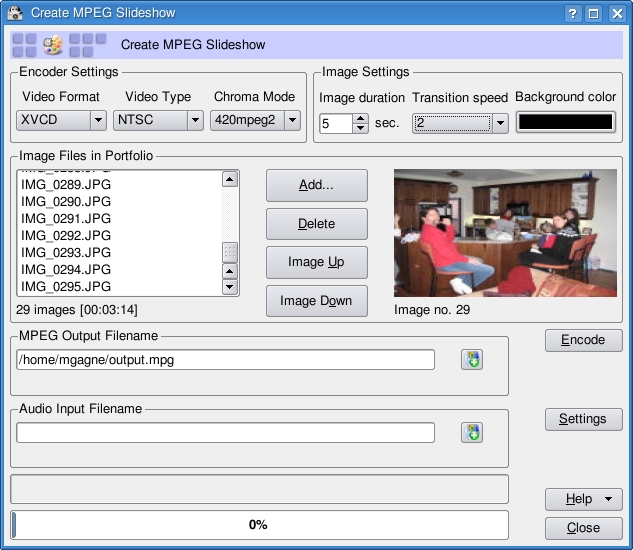Click the slideshow logo icon in header
The width and height of the screenshot is (633, 550).
[x=52, y=45]
